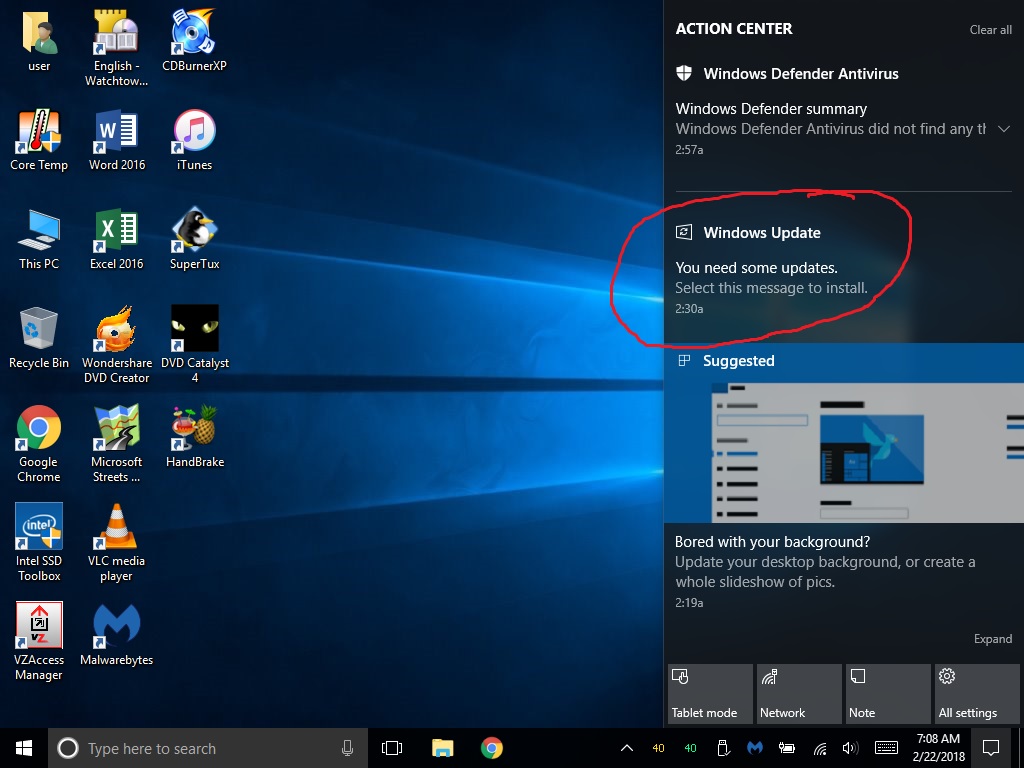
Task: Click the first Core Temp tray temperature reading
Action: [658, 748]
